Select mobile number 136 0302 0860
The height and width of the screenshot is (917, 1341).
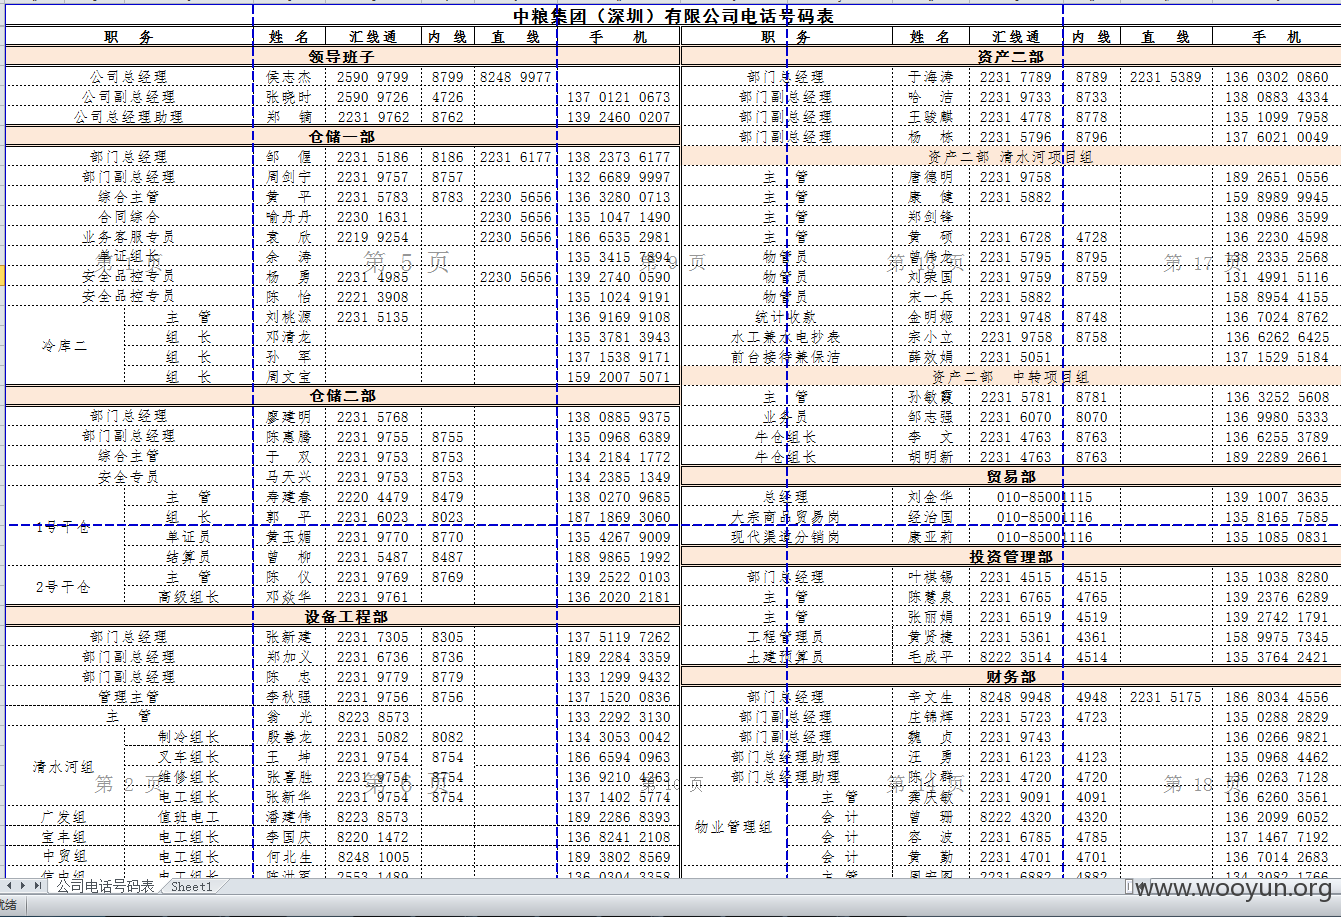coord(1277,77)
